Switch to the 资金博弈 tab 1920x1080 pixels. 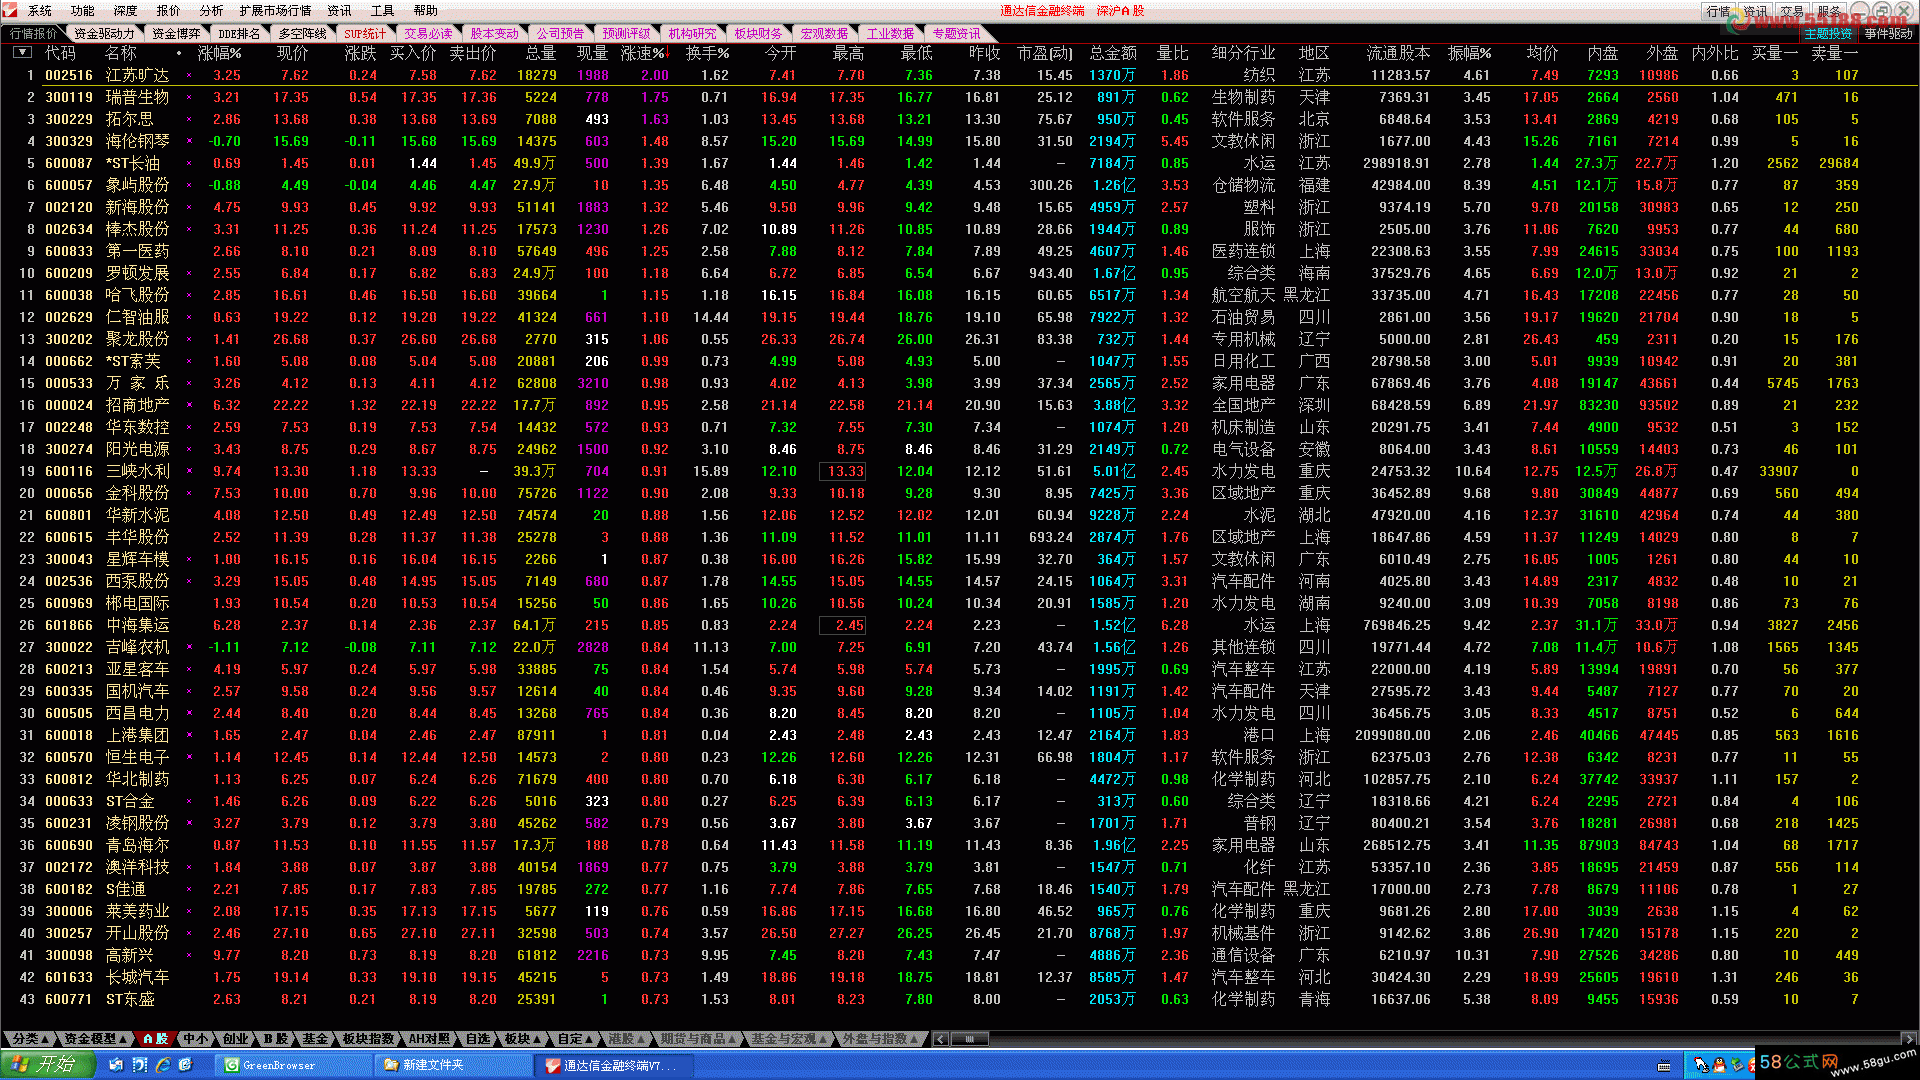pyautogui.click(x=176, y=34)
